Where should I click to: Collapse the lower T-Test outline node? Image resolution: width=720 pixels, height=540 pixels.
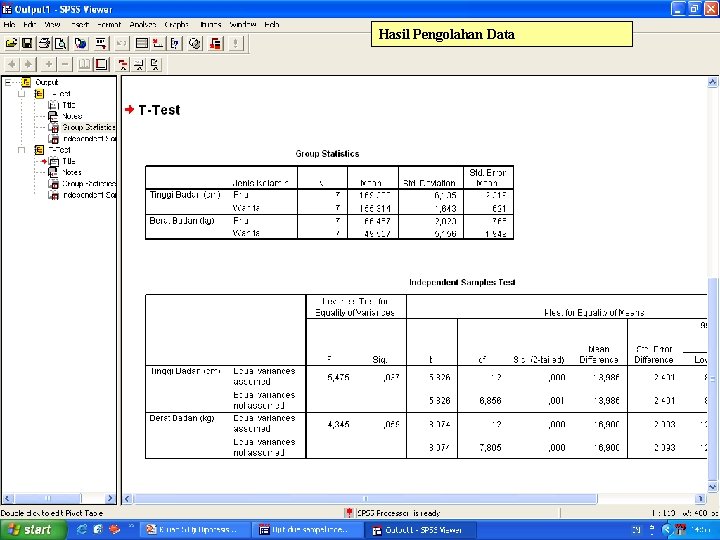(22, 150)
